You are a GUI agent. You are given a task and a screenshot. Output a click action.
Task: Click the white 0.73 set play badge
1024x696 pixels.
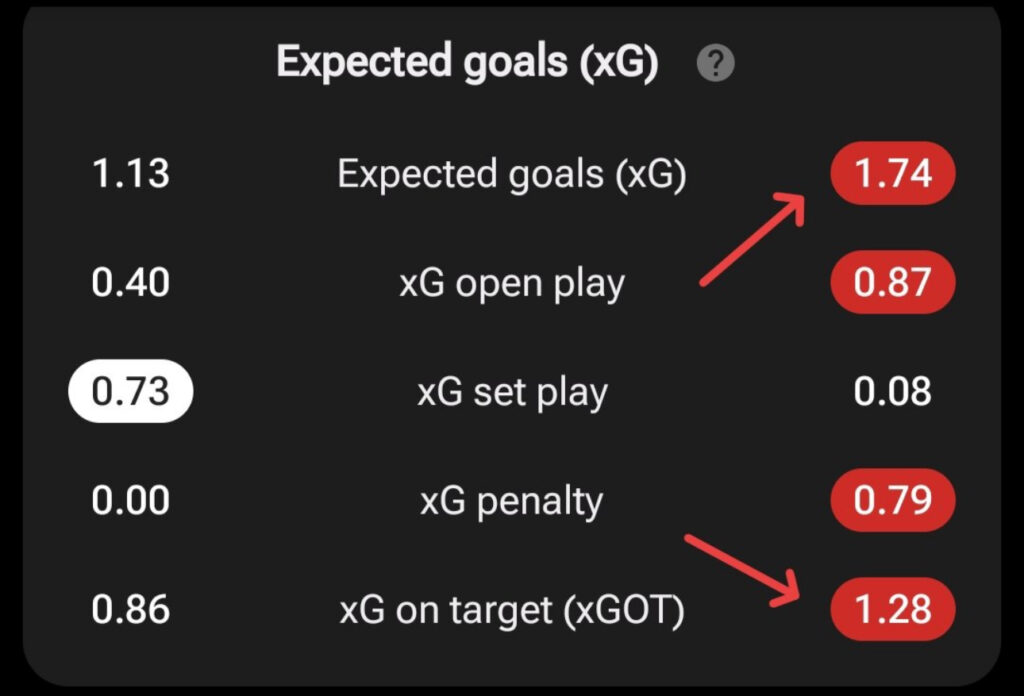click(x=130, y=391)
